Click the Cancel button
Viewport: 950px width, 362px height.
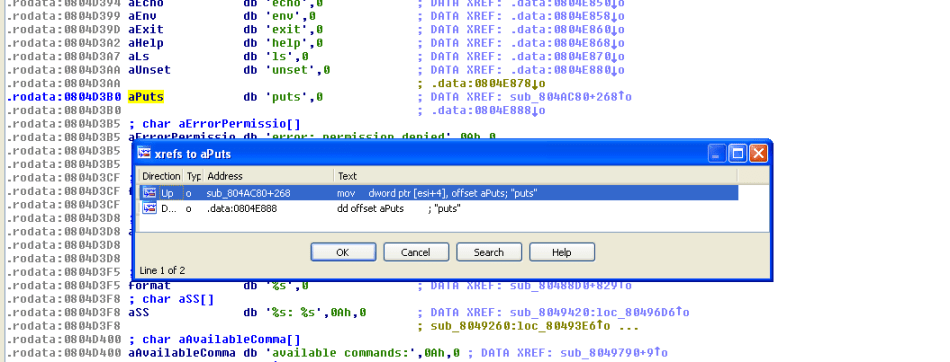(x=416, y=252)
